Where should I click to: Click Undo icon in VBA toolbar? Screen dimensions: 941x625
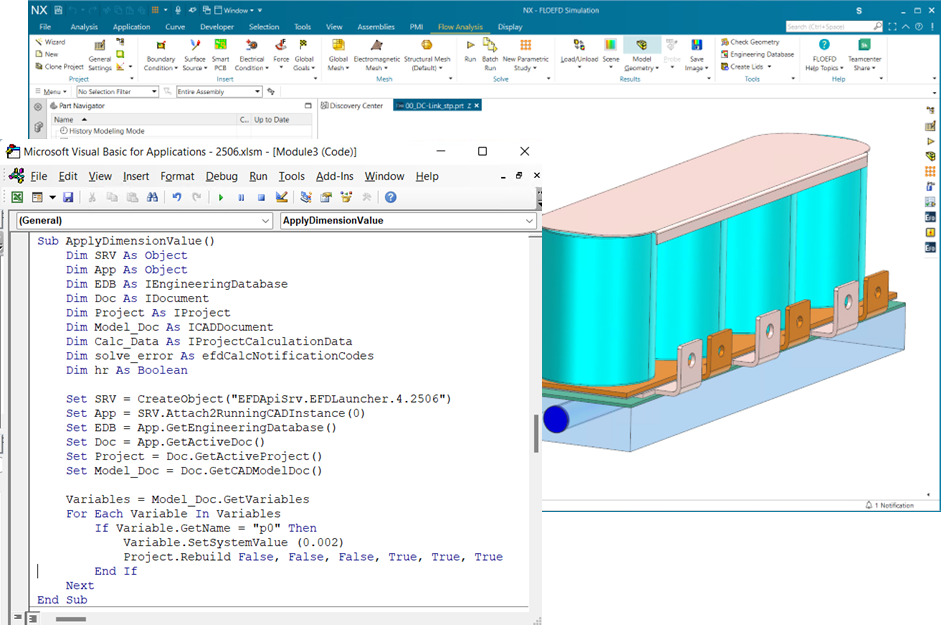click(x=176, y=197)
